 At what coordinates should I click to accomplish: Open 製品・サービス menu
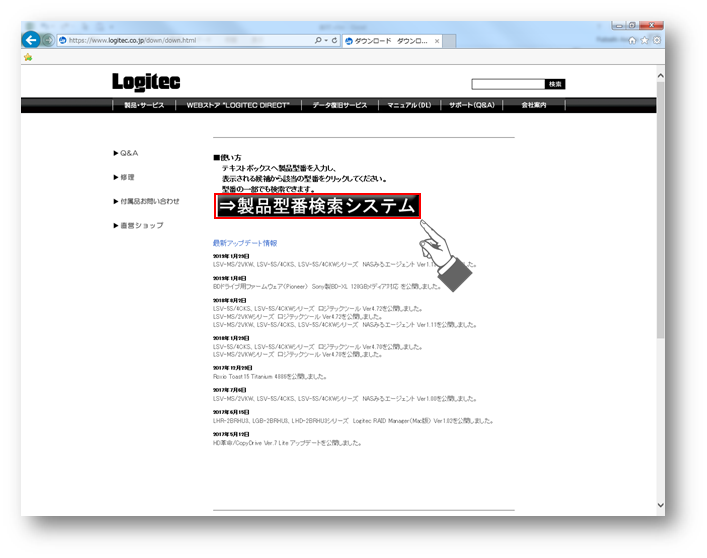(x=144, y=105)
